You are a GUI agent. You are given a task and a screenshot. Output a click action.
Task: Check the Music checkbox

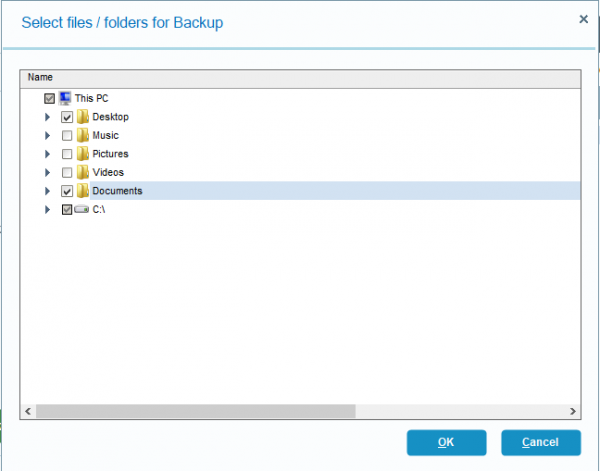[x=67, y=135]
